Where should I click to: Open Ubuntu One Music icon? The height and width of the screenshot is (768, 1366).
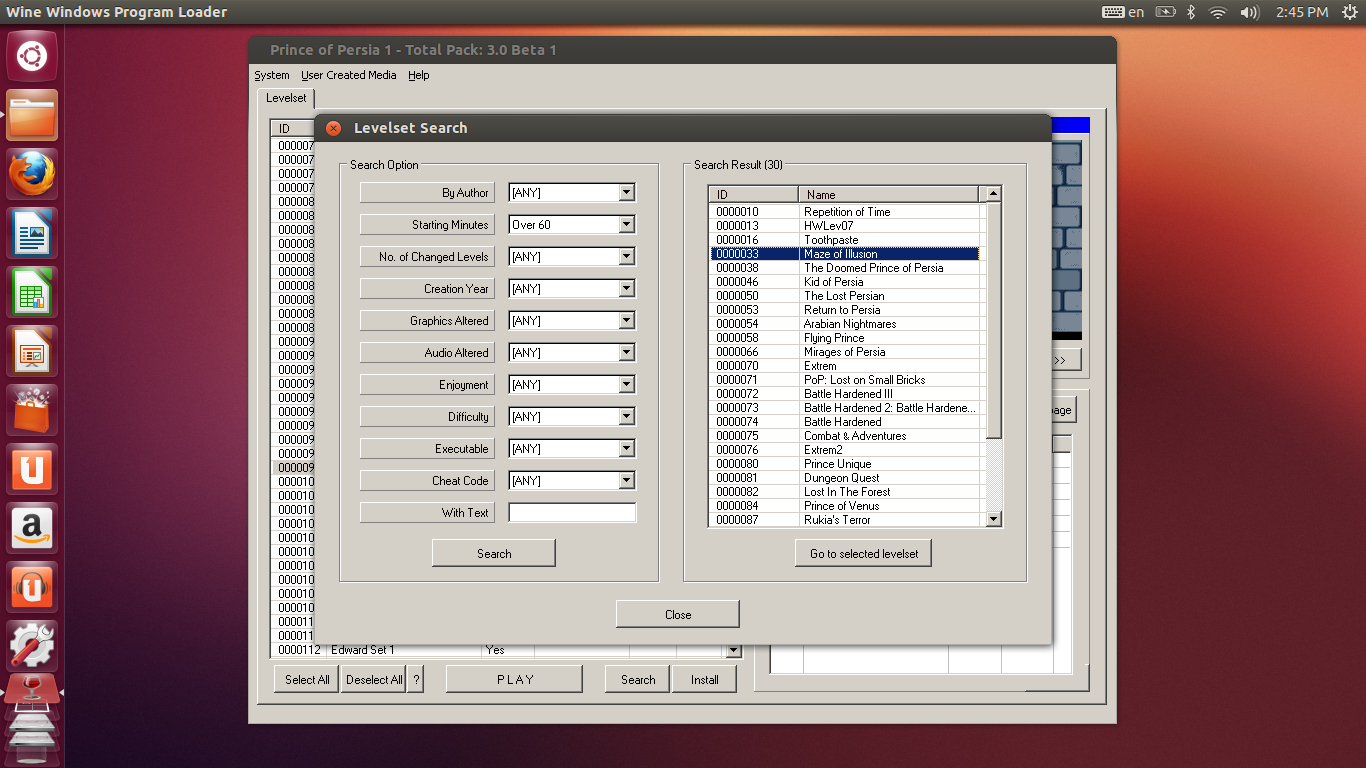[32, 588]
